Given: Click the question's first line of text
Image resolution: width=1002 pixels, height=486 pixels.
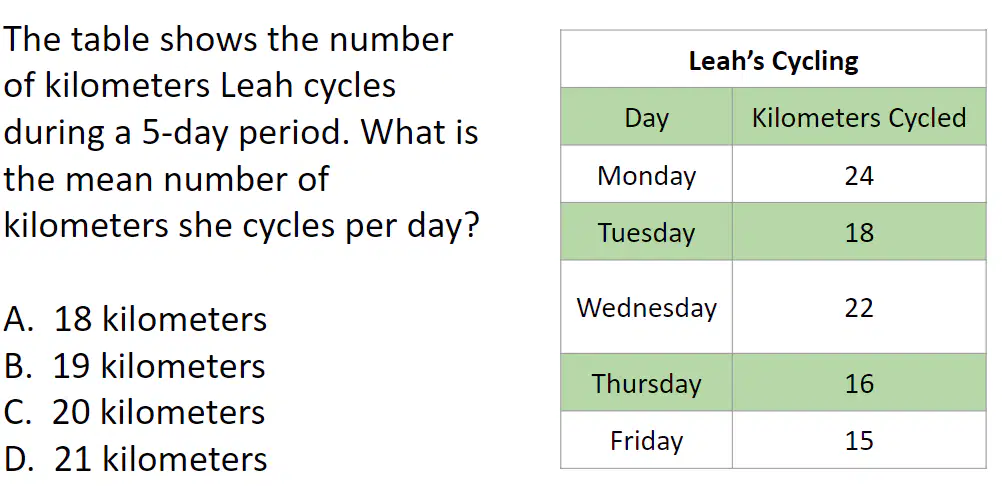Looking at the screenshot, I should pyautogui.click(x=228, y=40).
